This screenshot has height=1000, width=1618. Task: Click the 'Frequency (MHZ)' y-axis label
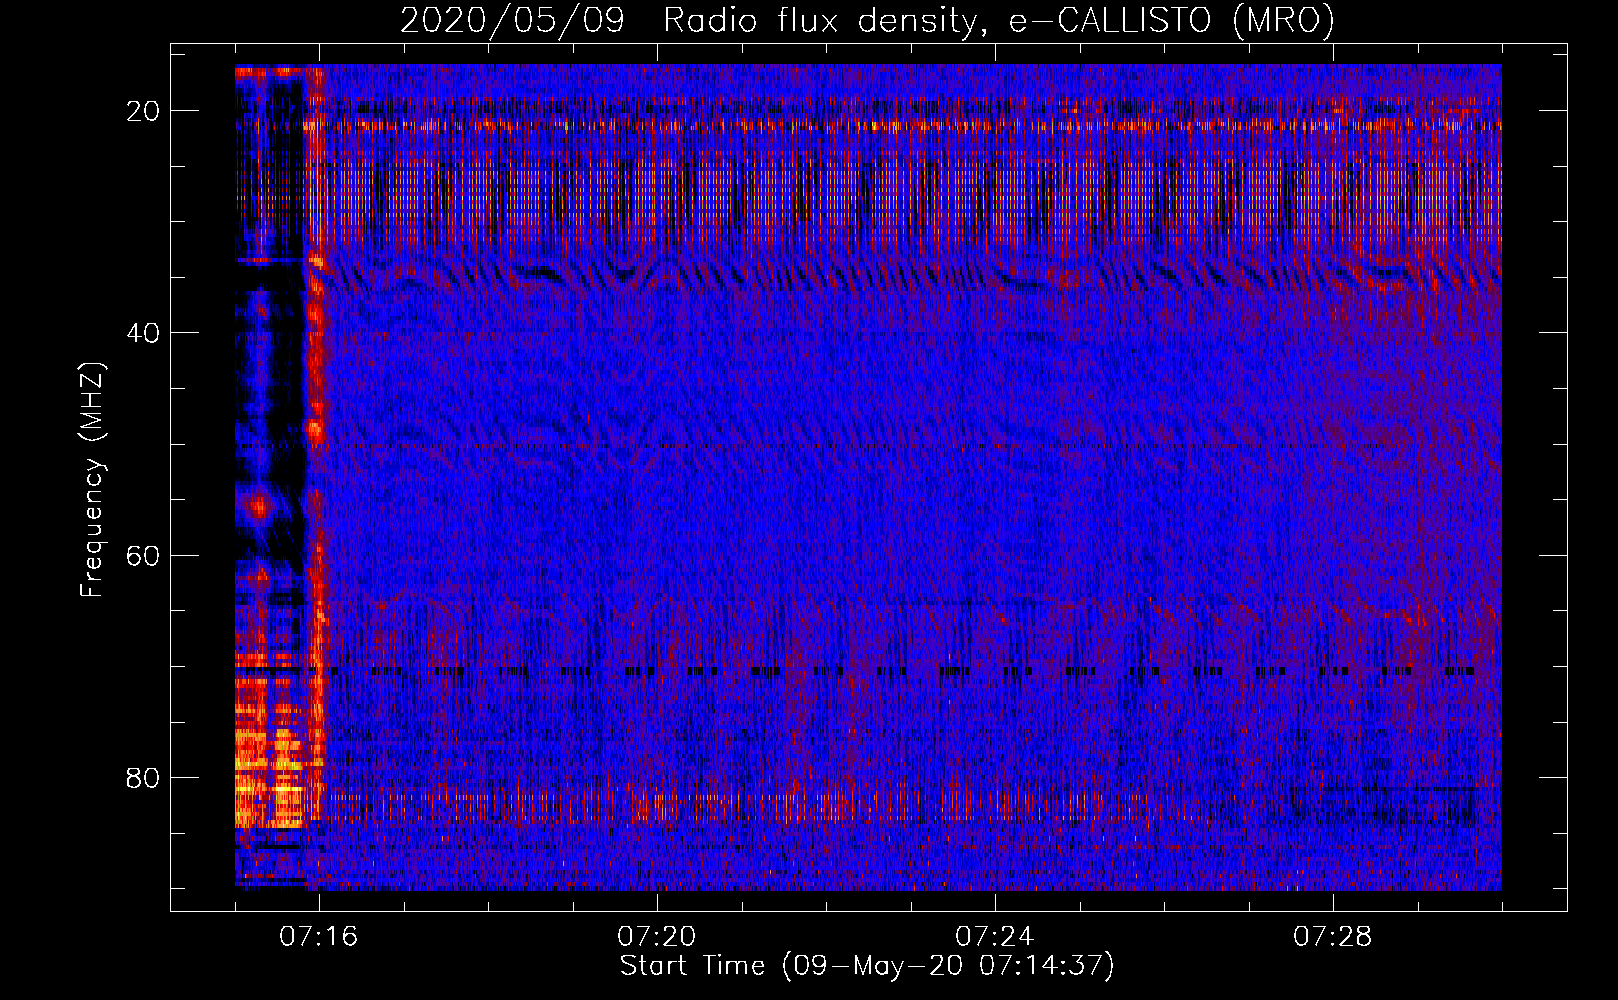(x=92, y=480)
